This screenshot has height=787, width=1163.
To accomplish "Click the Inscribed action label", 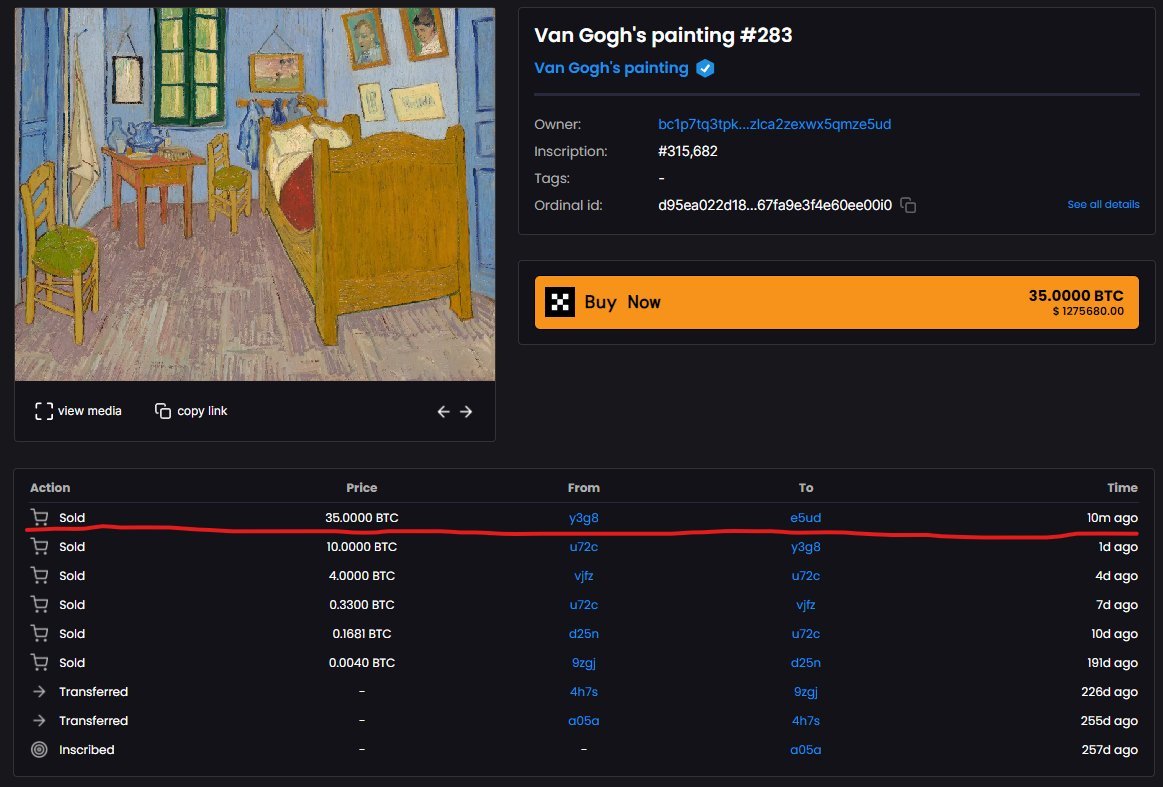I will (87, 749).
